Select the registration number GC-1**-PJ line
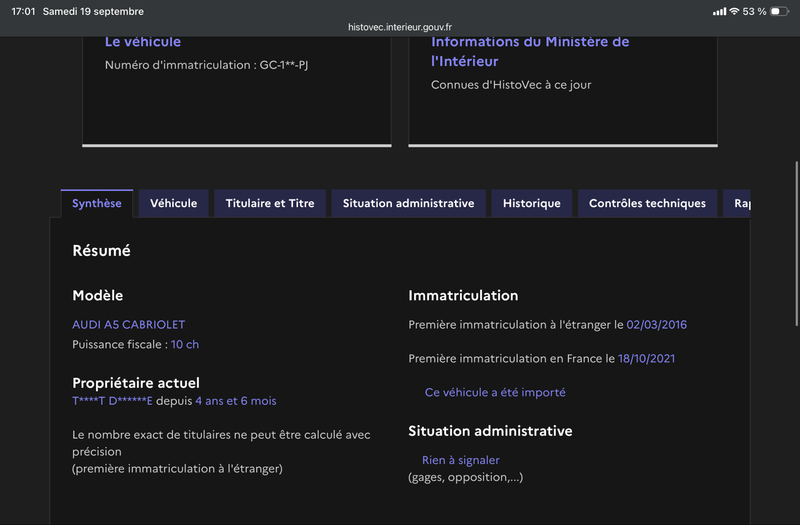 coord(207,65)
